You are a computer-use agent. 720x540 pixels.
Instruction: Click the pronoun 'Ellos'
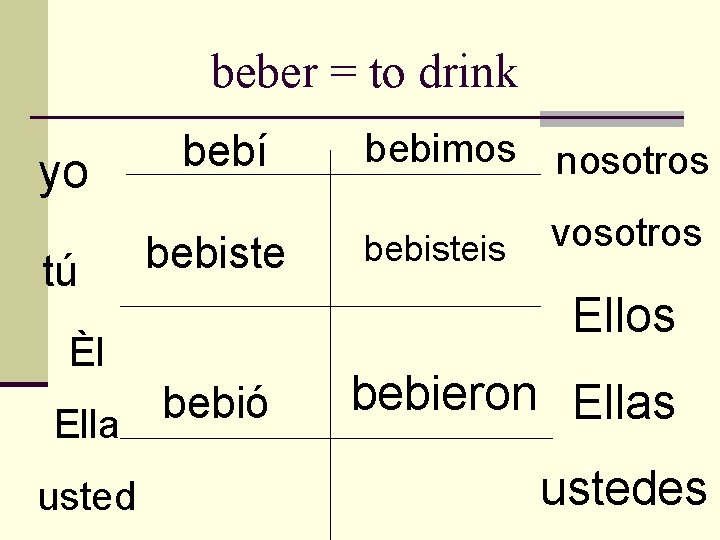[624, 314]
